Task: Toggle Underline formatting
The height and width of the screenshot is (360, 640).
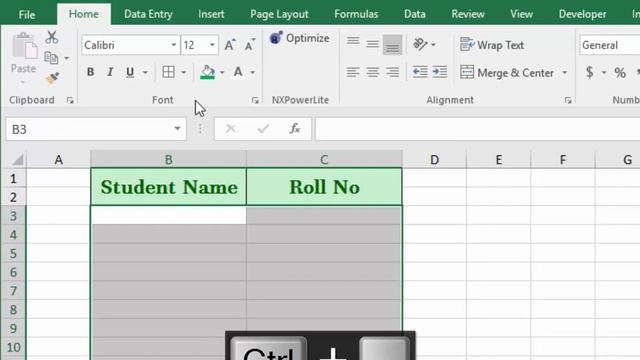Action: pos(130,72)
